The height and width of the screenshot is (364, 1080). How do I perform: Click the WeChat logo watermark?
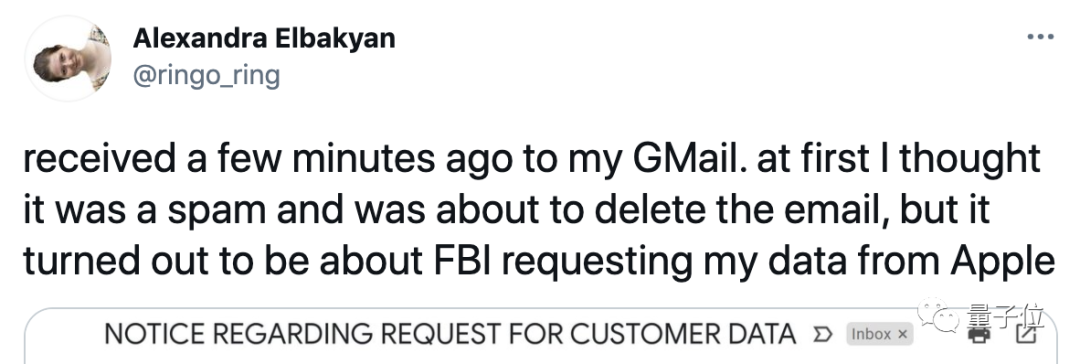[x=939, y=315]
